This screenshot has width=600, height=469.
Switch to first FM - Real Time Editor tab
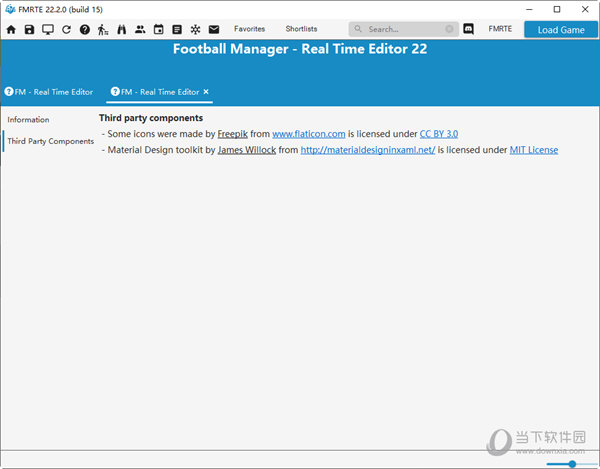[49, 92]
